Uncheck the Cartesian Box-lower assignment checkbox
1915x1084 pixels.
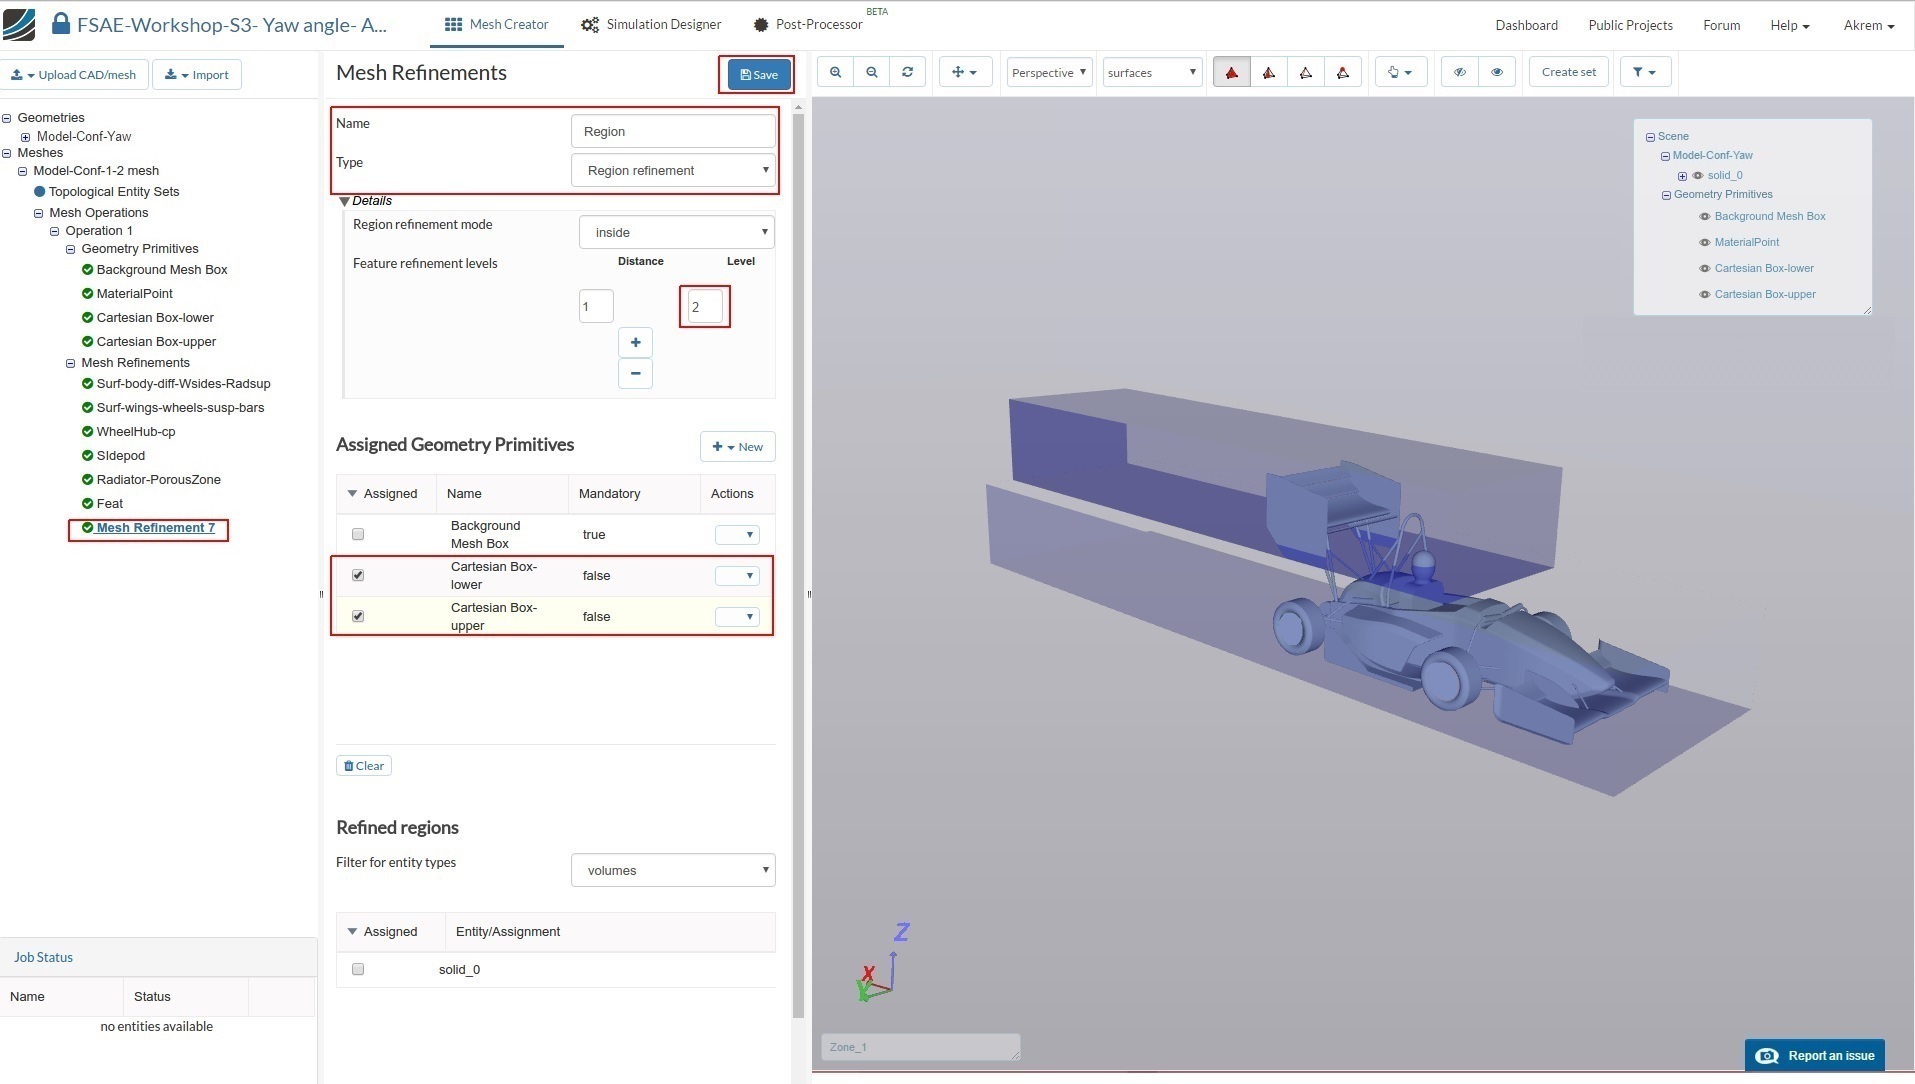tap(358, 575)
